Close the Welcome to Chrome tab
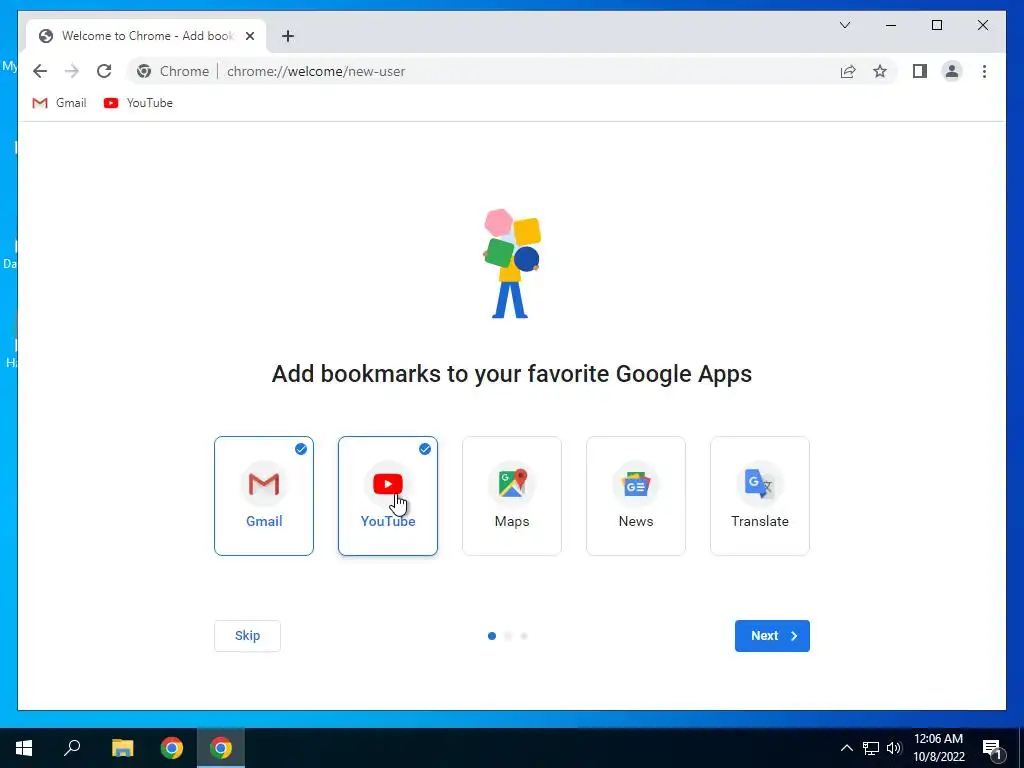The width and height of the screenshot is (1024, 768). (x=249, y=36)
